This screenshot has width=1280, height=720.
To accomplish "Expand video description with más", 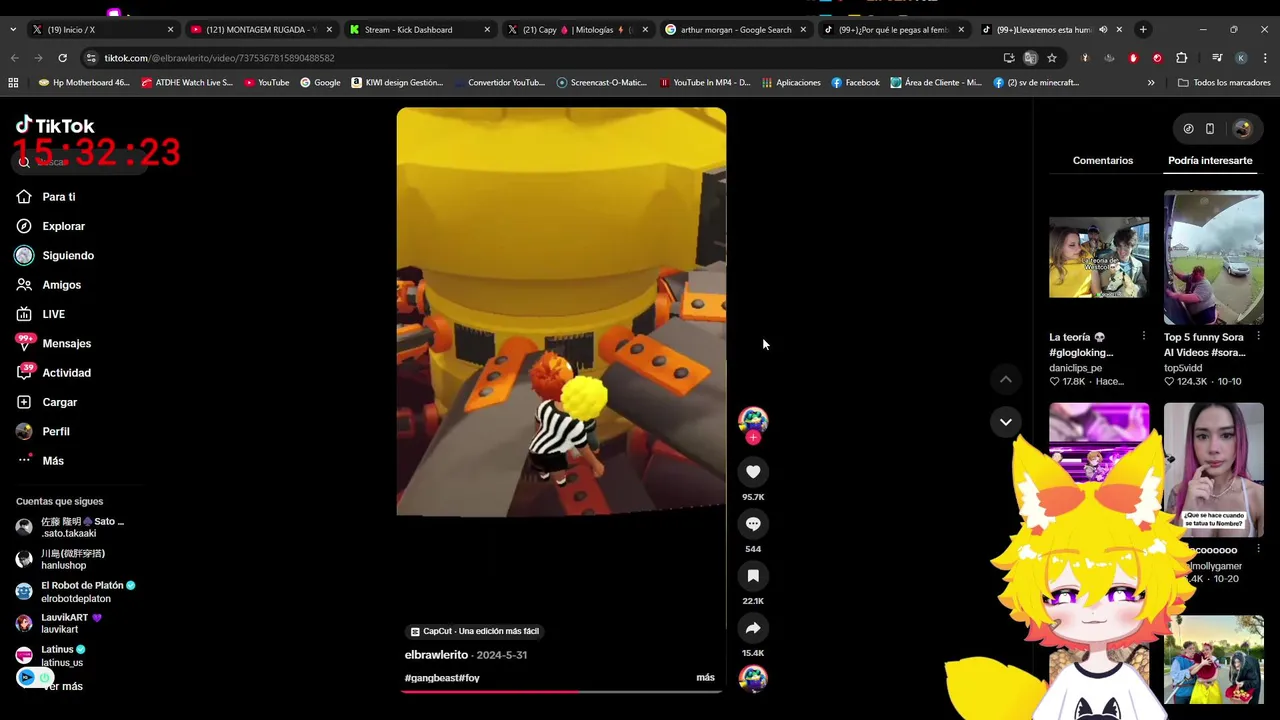I will click(705, 678).
